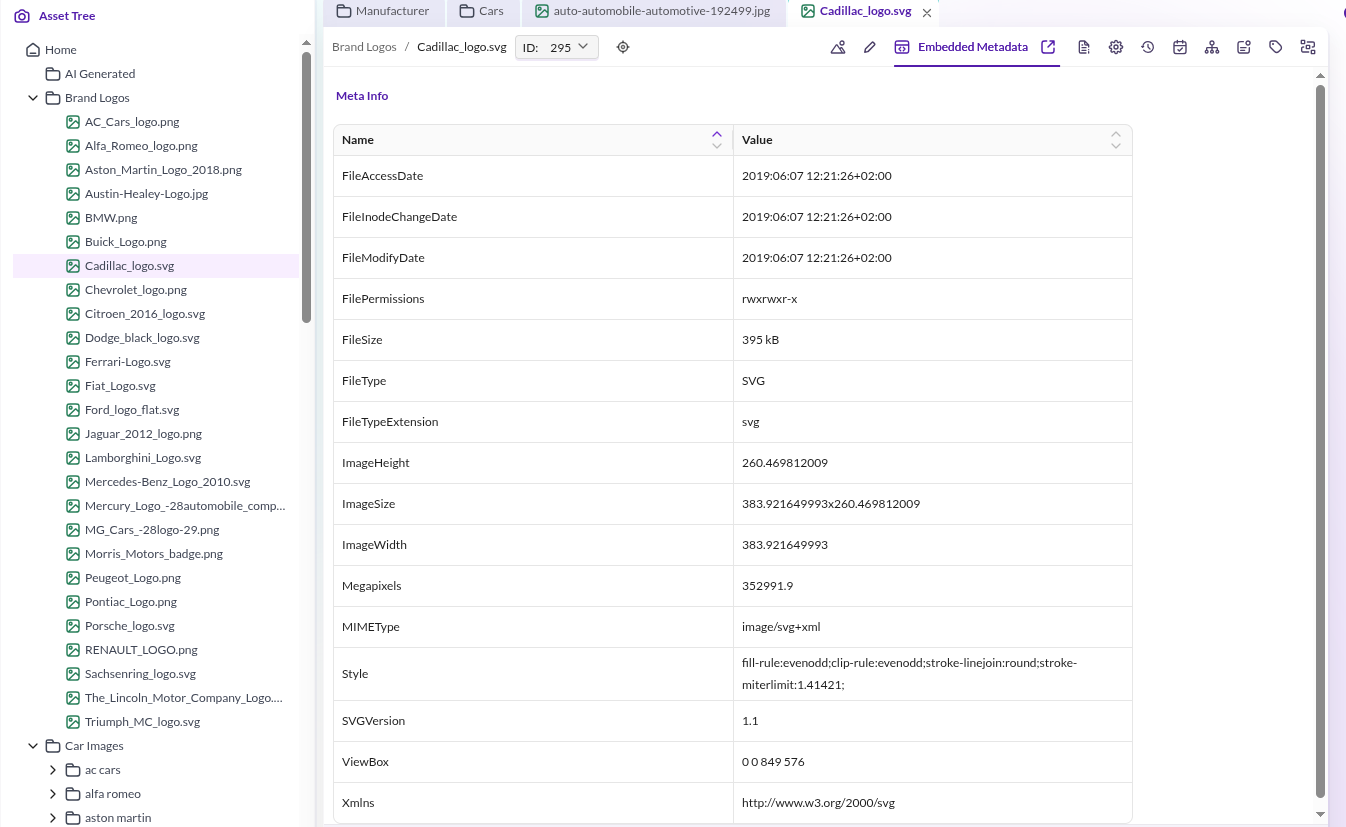1346x827 pixels.
Task: Open Ferrari-Logo.svg in the tree
Action: pos(128,362)
